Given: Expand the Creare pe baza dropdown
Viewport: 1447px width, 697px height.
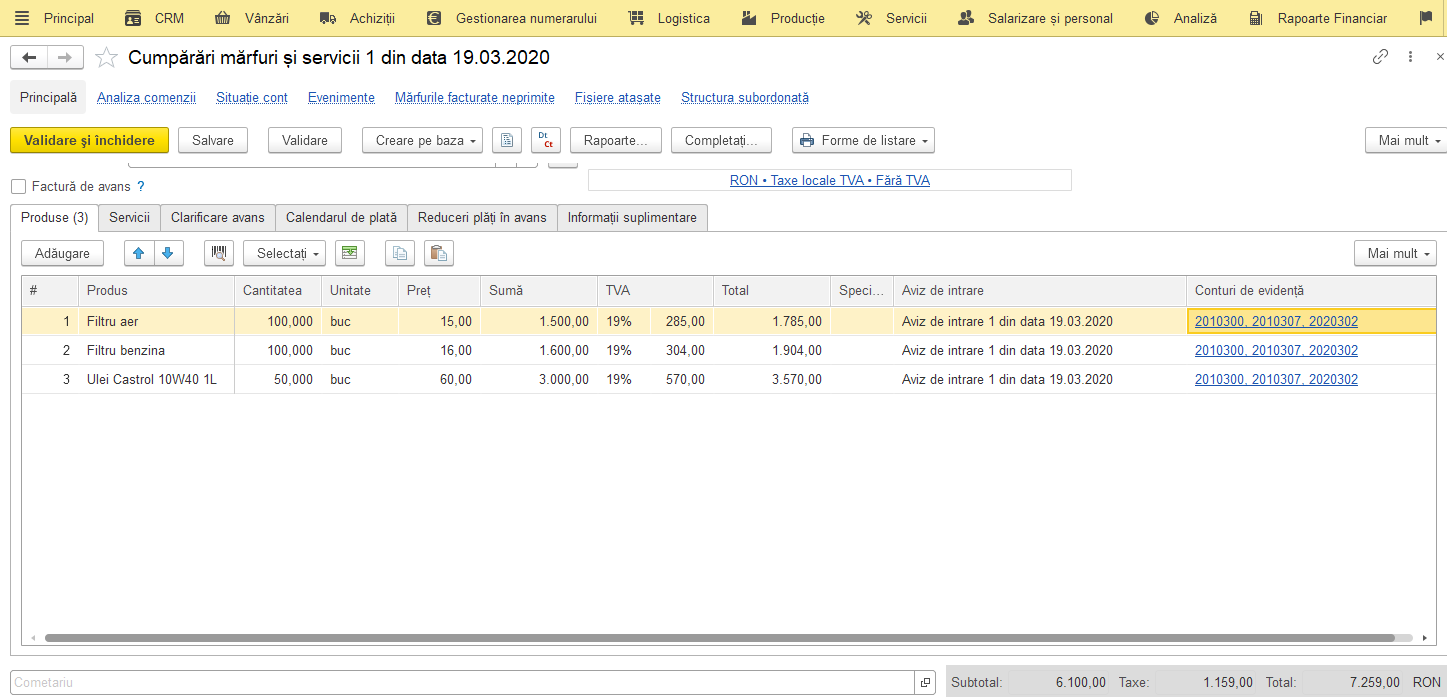Looking at the screenshot, I should pos(422,140).
